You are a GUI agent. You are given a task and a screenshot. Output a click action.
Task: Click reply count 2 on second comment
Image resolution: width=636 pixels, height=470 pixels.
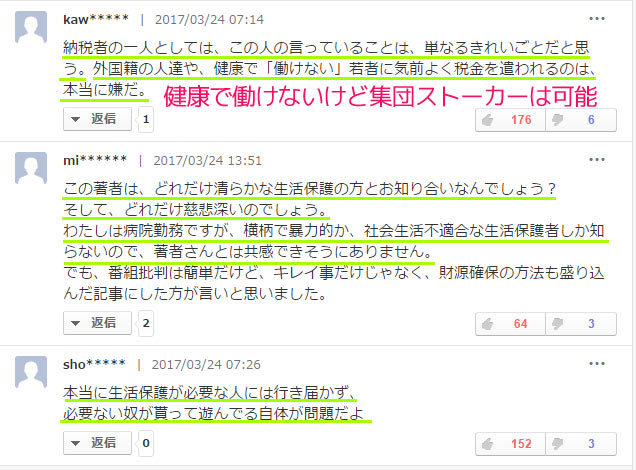click(x=146, y=324)
